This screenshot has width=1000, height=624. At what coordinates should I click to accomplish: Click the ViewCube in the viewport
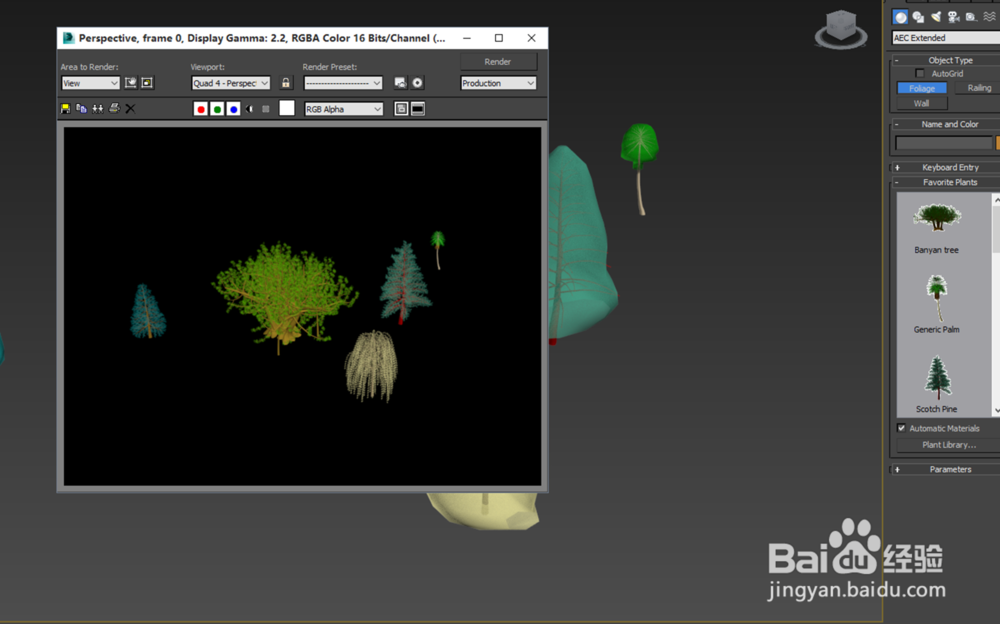(841, 29)
